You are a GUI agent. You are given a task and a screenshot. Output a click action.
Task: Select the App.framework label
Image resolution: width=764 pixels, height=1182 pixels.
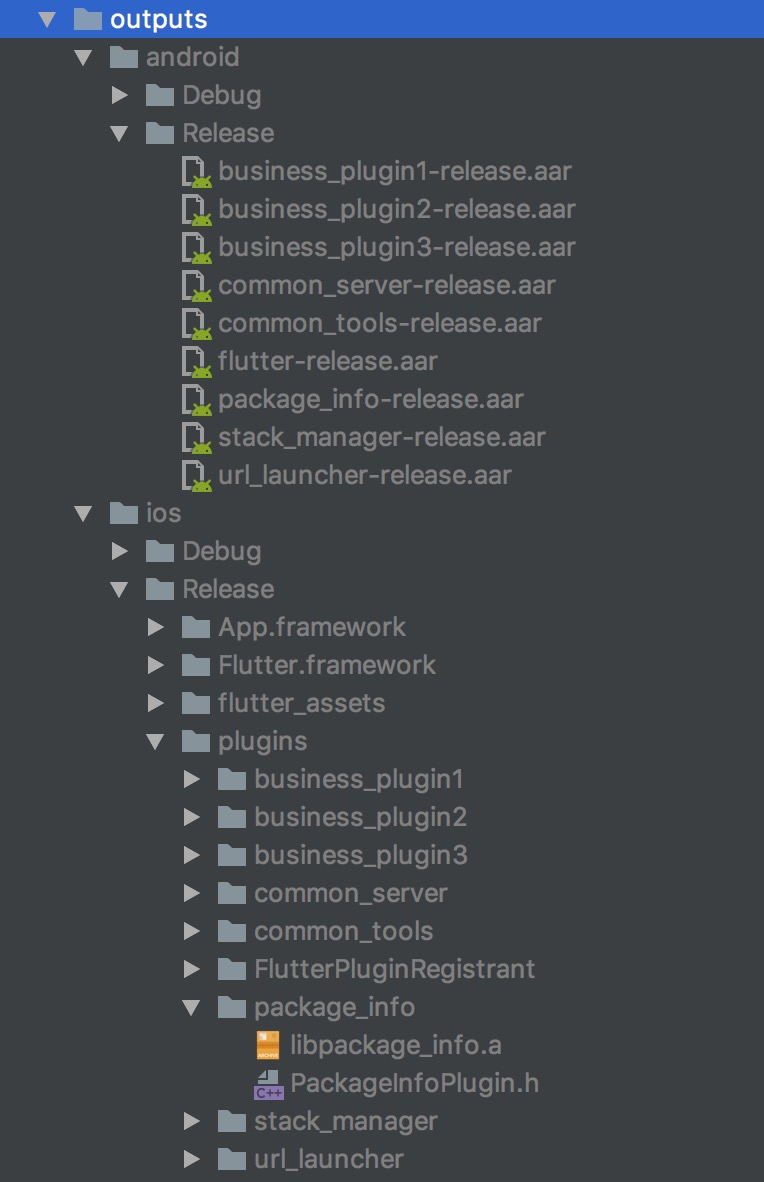tap(312, 627)
